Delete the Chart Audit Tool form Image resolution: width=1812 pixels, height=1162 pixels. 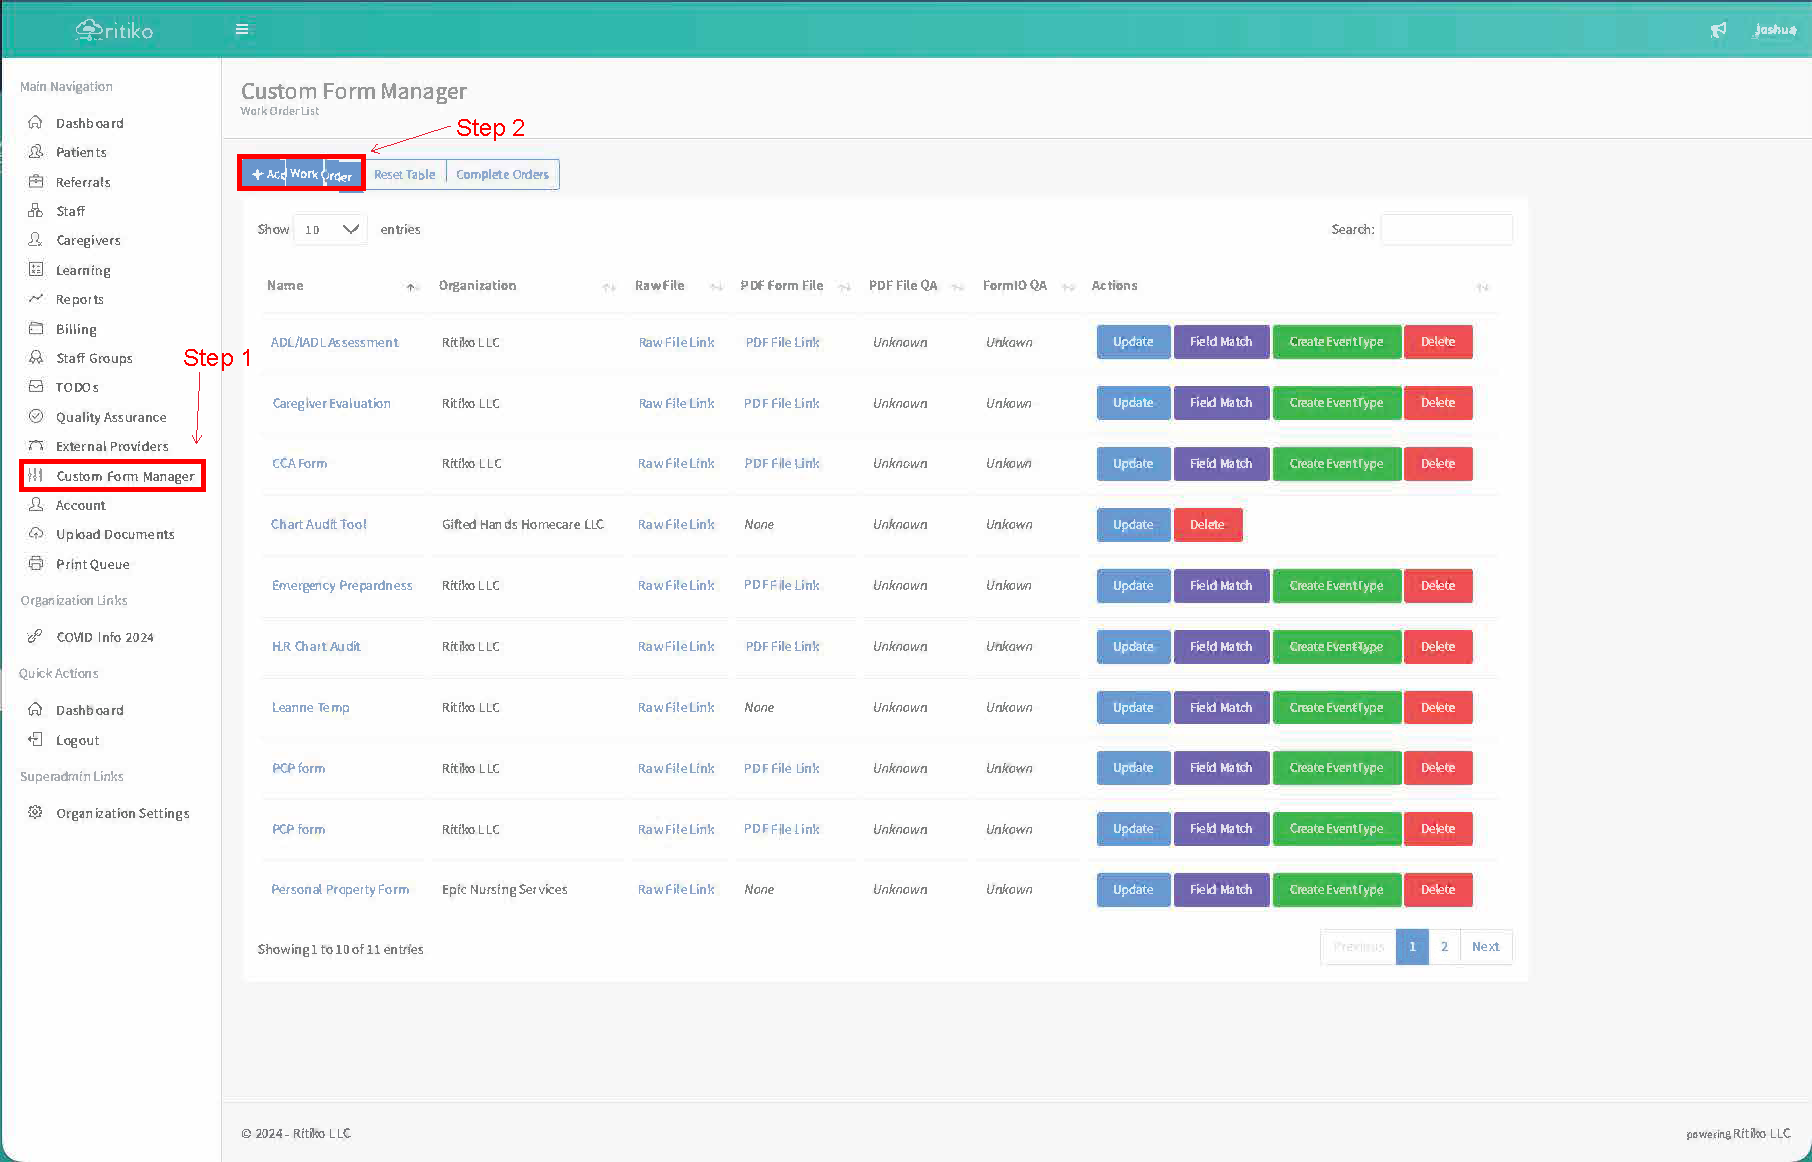[1207, 525]
